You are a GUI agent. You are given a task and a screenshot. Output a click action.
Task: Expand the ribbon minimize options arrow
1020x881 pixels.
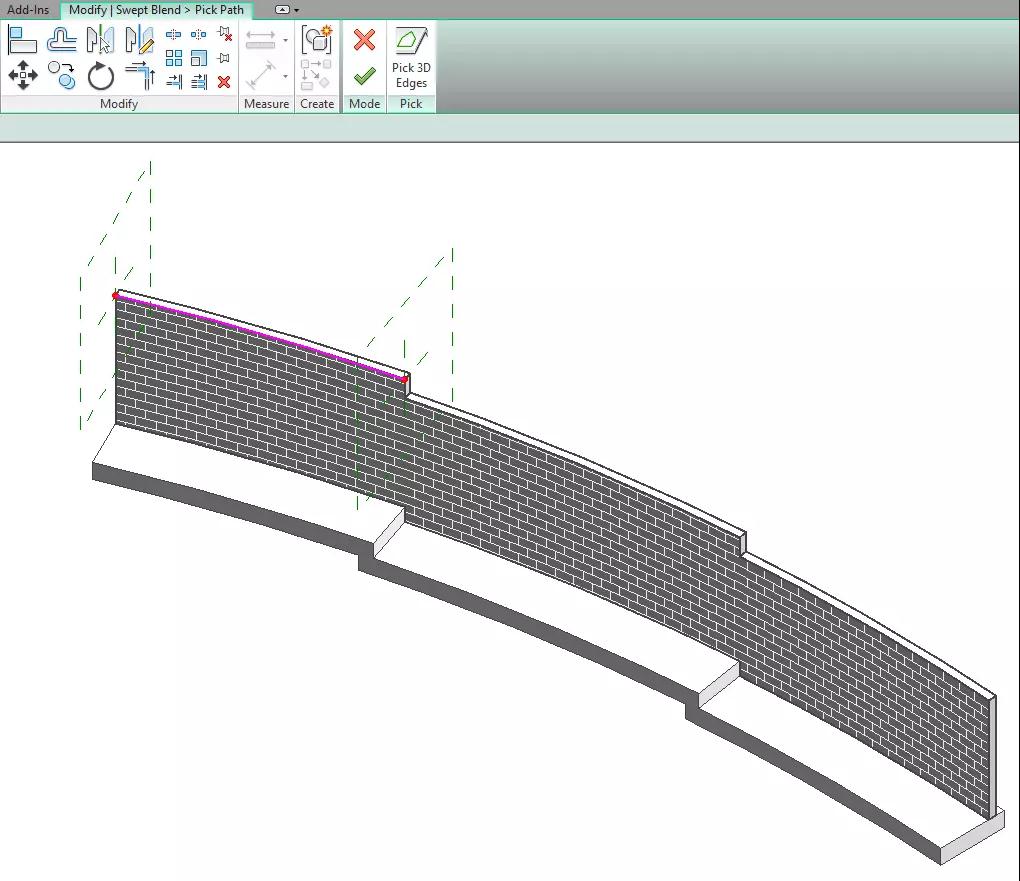297,10
